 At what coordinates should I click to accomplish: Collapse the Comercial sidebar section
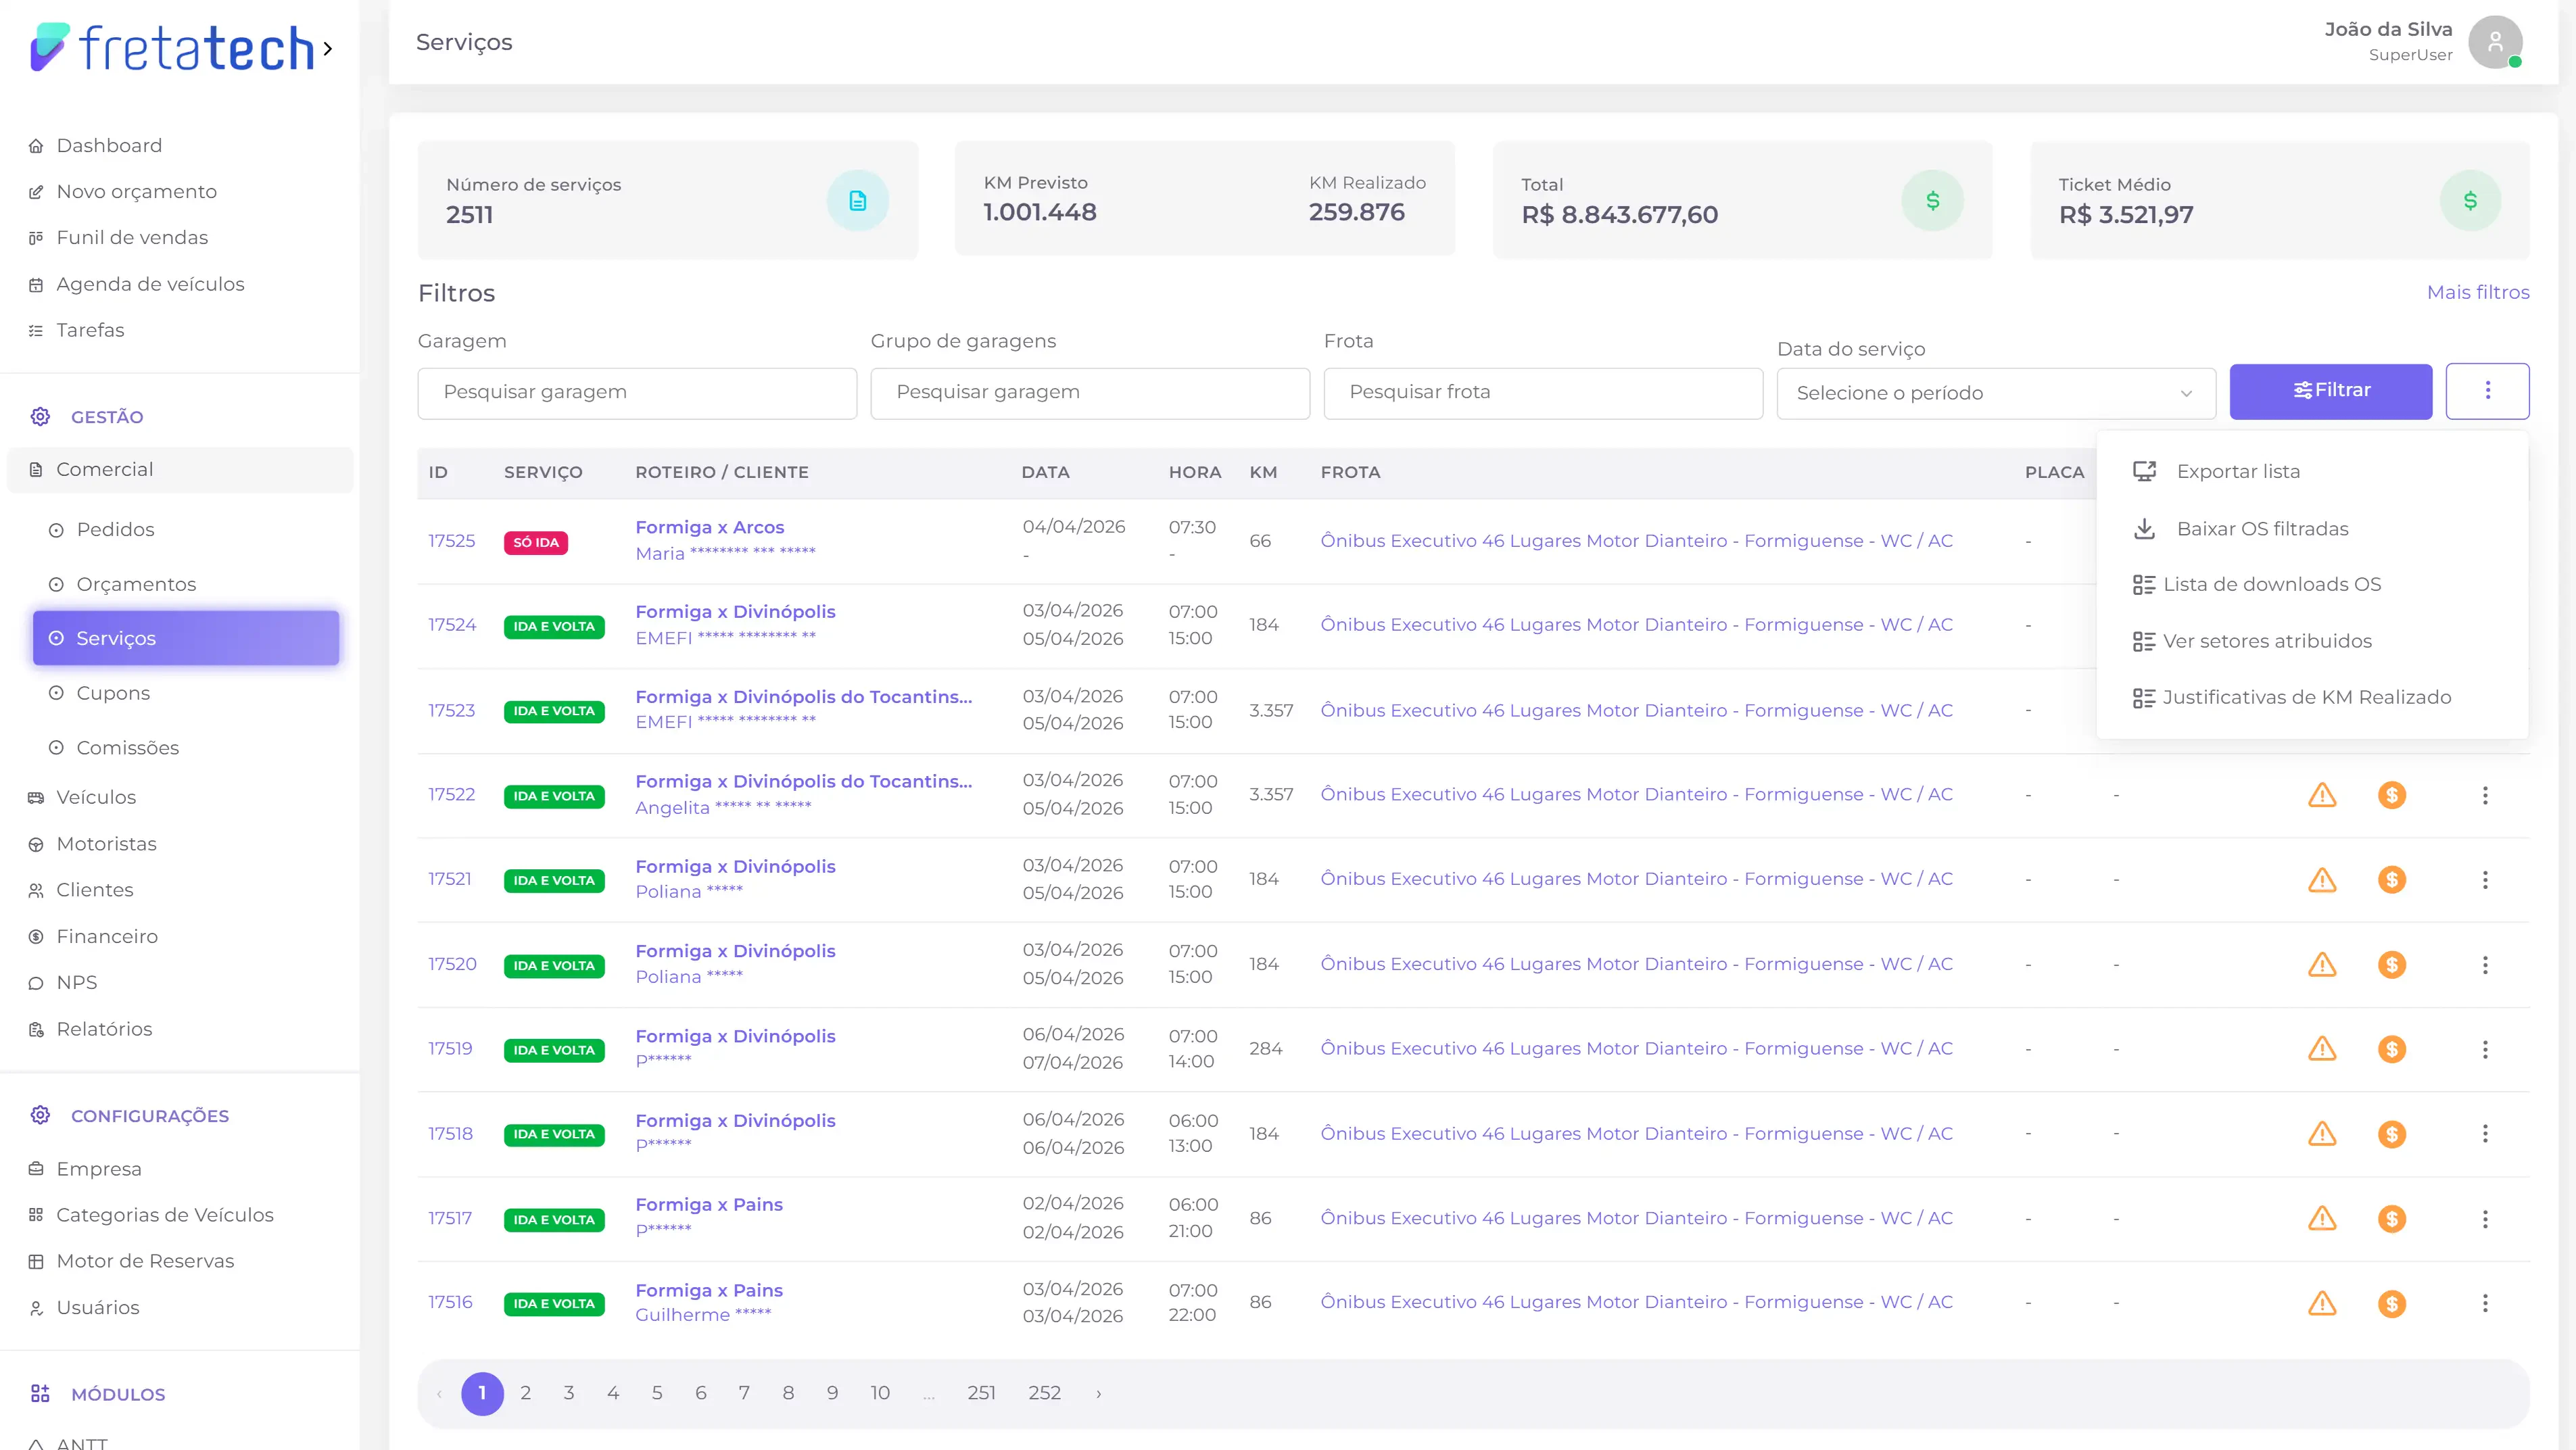180,469
